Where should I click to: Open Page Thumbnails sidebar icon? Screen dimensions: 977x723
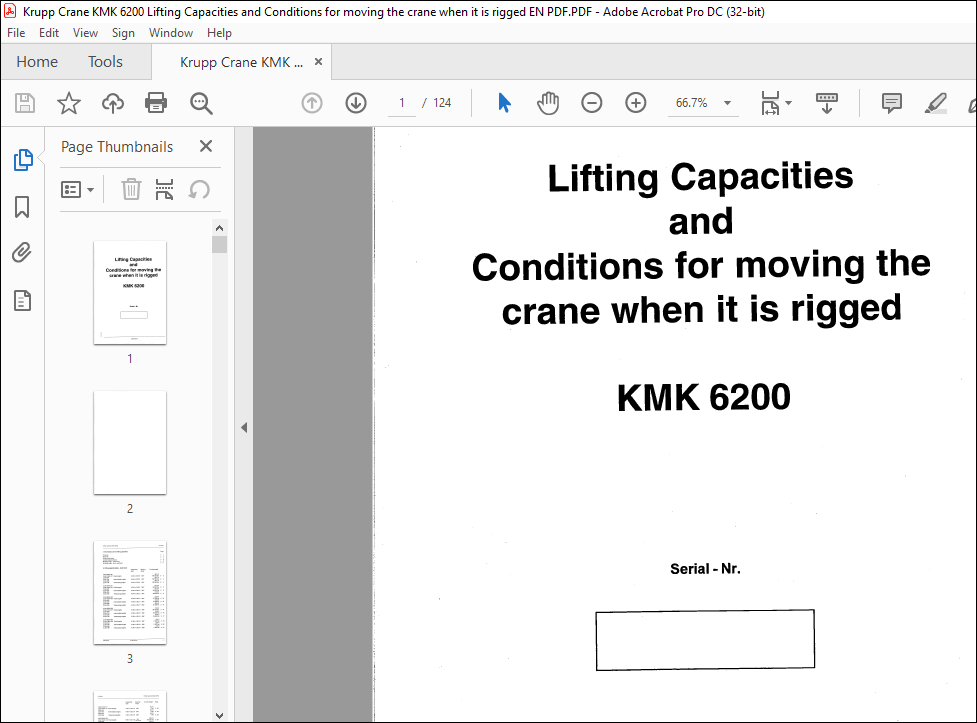point(23,160)
